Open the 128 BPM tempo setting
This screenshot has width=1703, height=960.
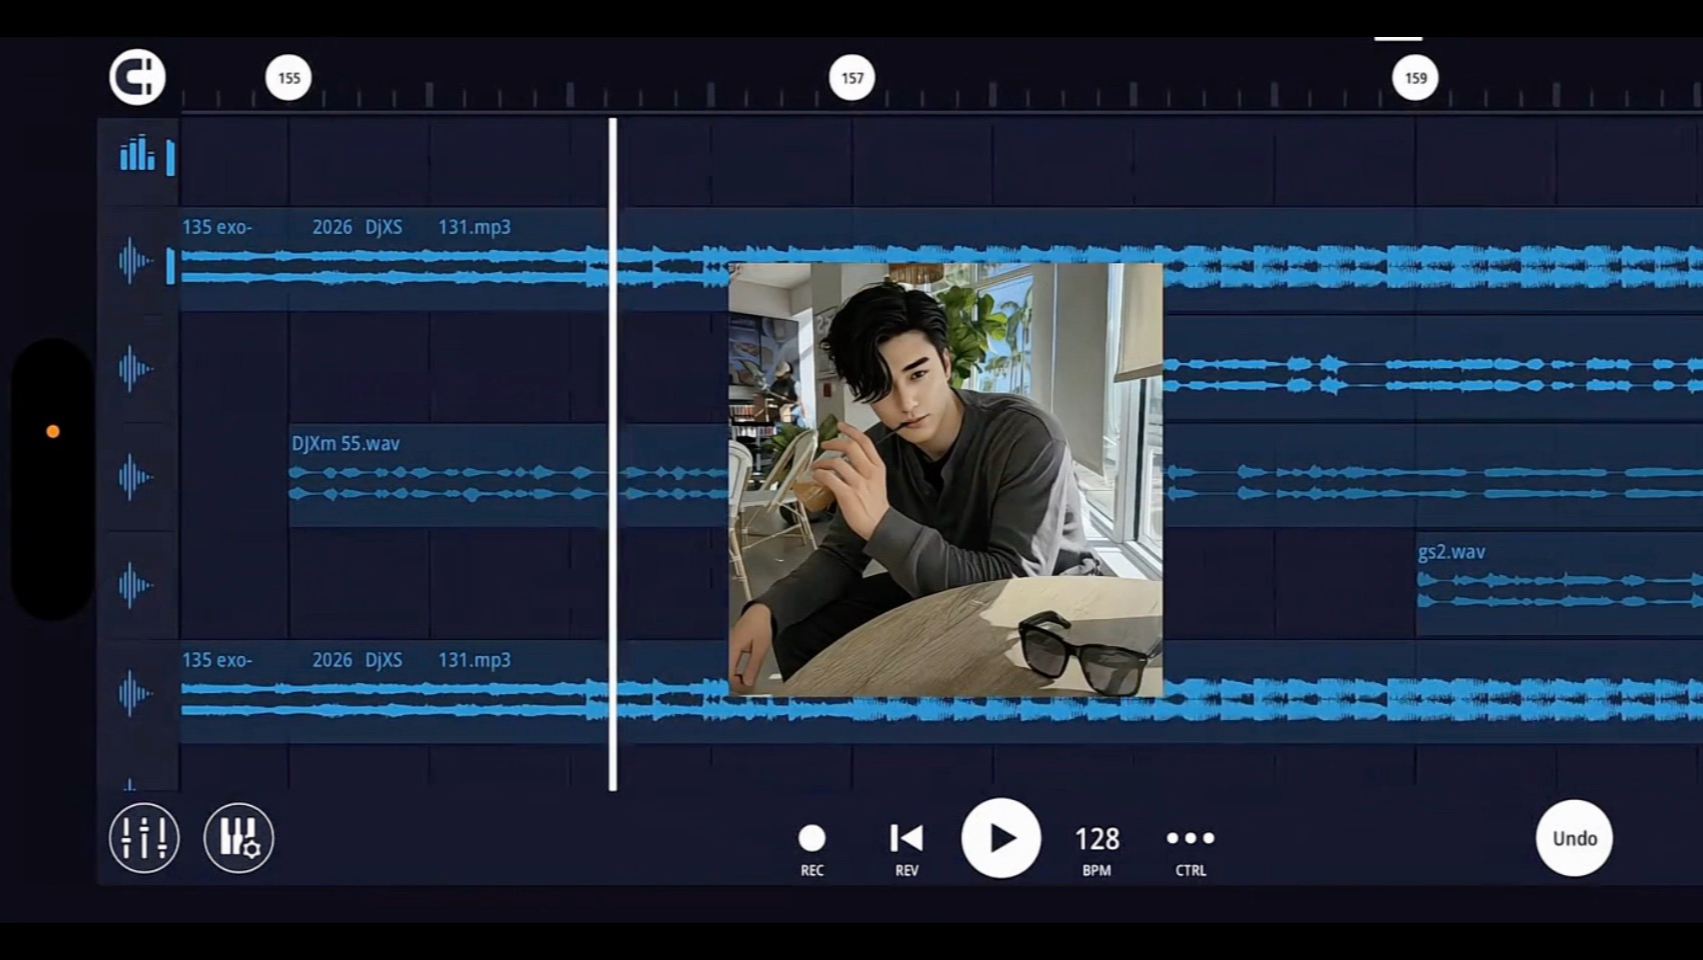pyautogui.click(x=1097, y=849)
